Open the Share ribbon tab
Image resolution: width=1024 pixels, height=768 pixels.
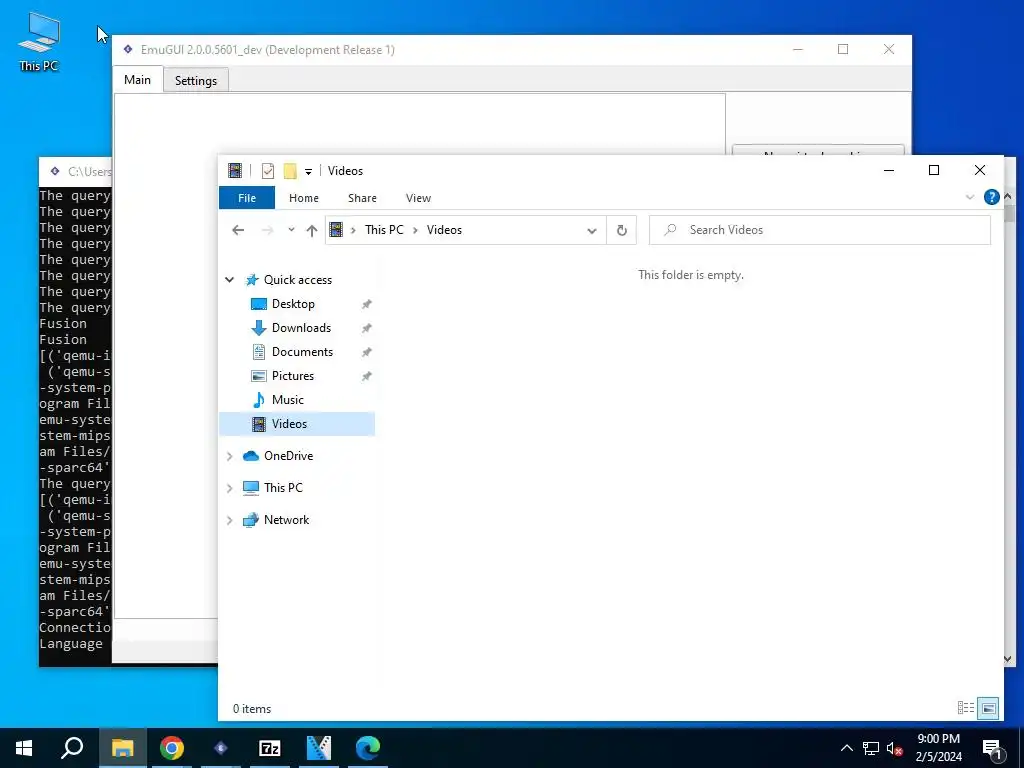pyautogui.click(x=362, y=198)
